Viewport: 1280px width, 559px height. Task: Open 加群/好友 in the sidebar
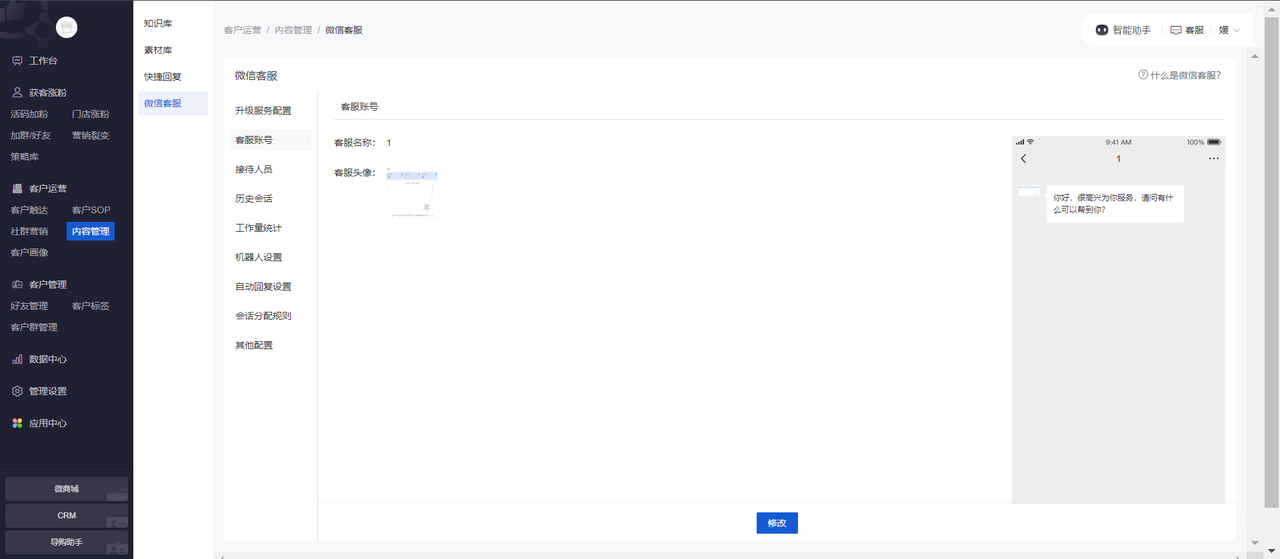tap(30, 135)
